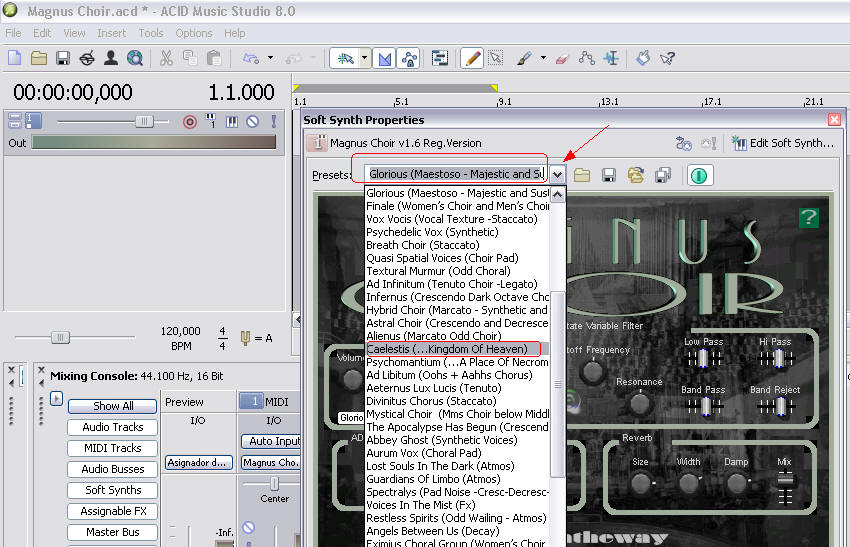
Task: Toggle the Low Pass filter switch
Action: [703, 358]
